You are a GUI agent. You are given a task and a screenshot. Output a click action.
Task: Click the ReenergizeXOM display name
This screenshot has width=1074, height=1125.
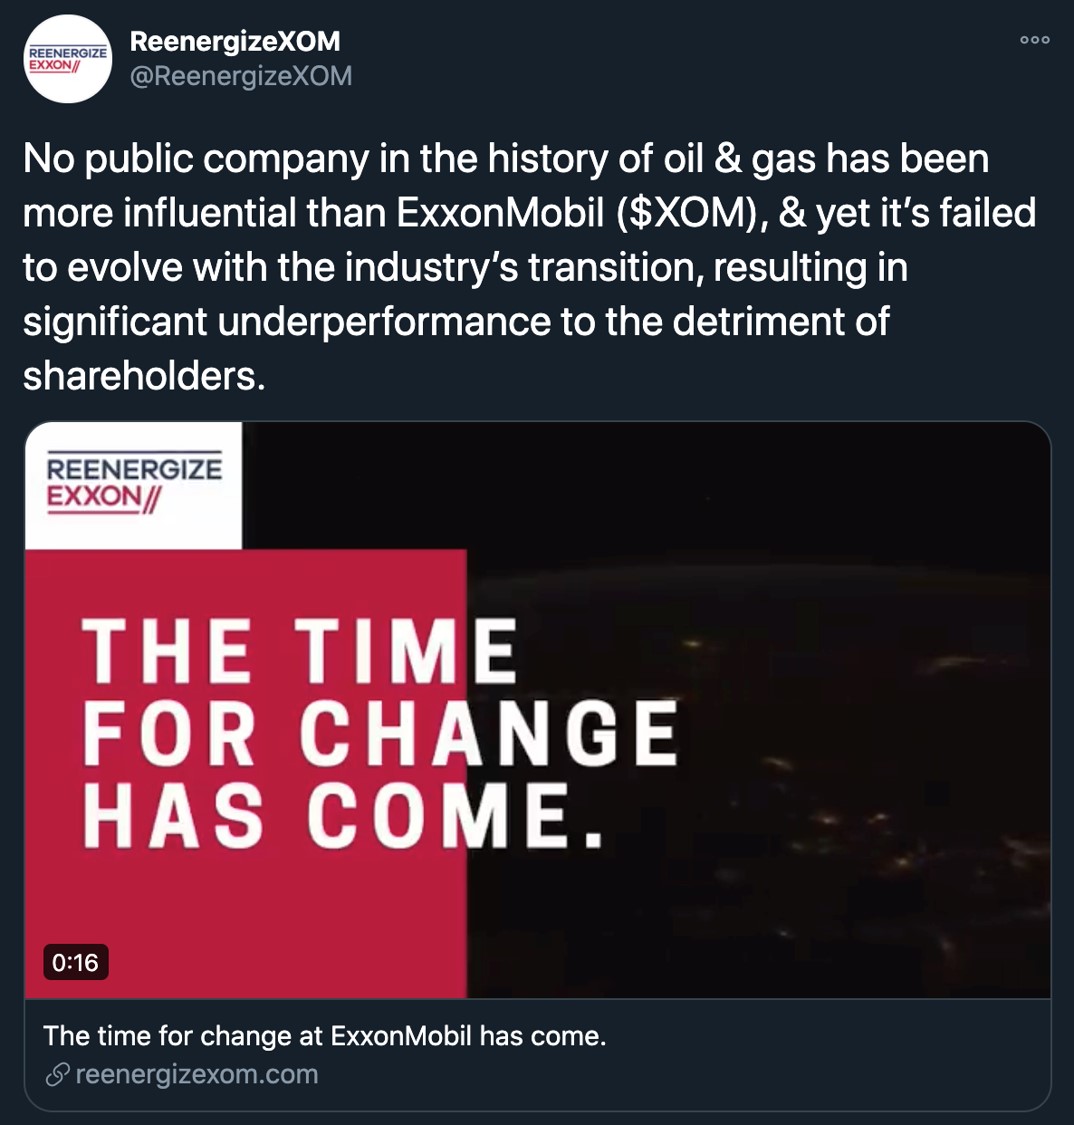235,41
